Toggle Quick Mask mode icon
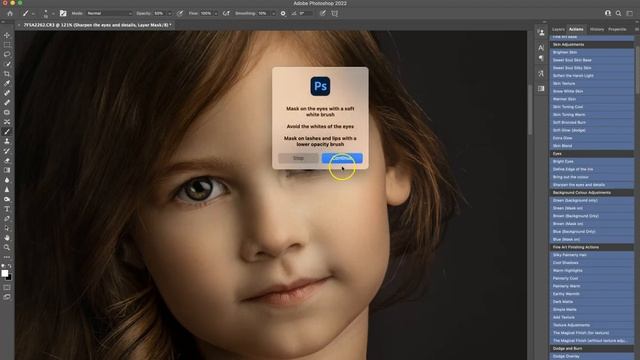 pos(7,287)
